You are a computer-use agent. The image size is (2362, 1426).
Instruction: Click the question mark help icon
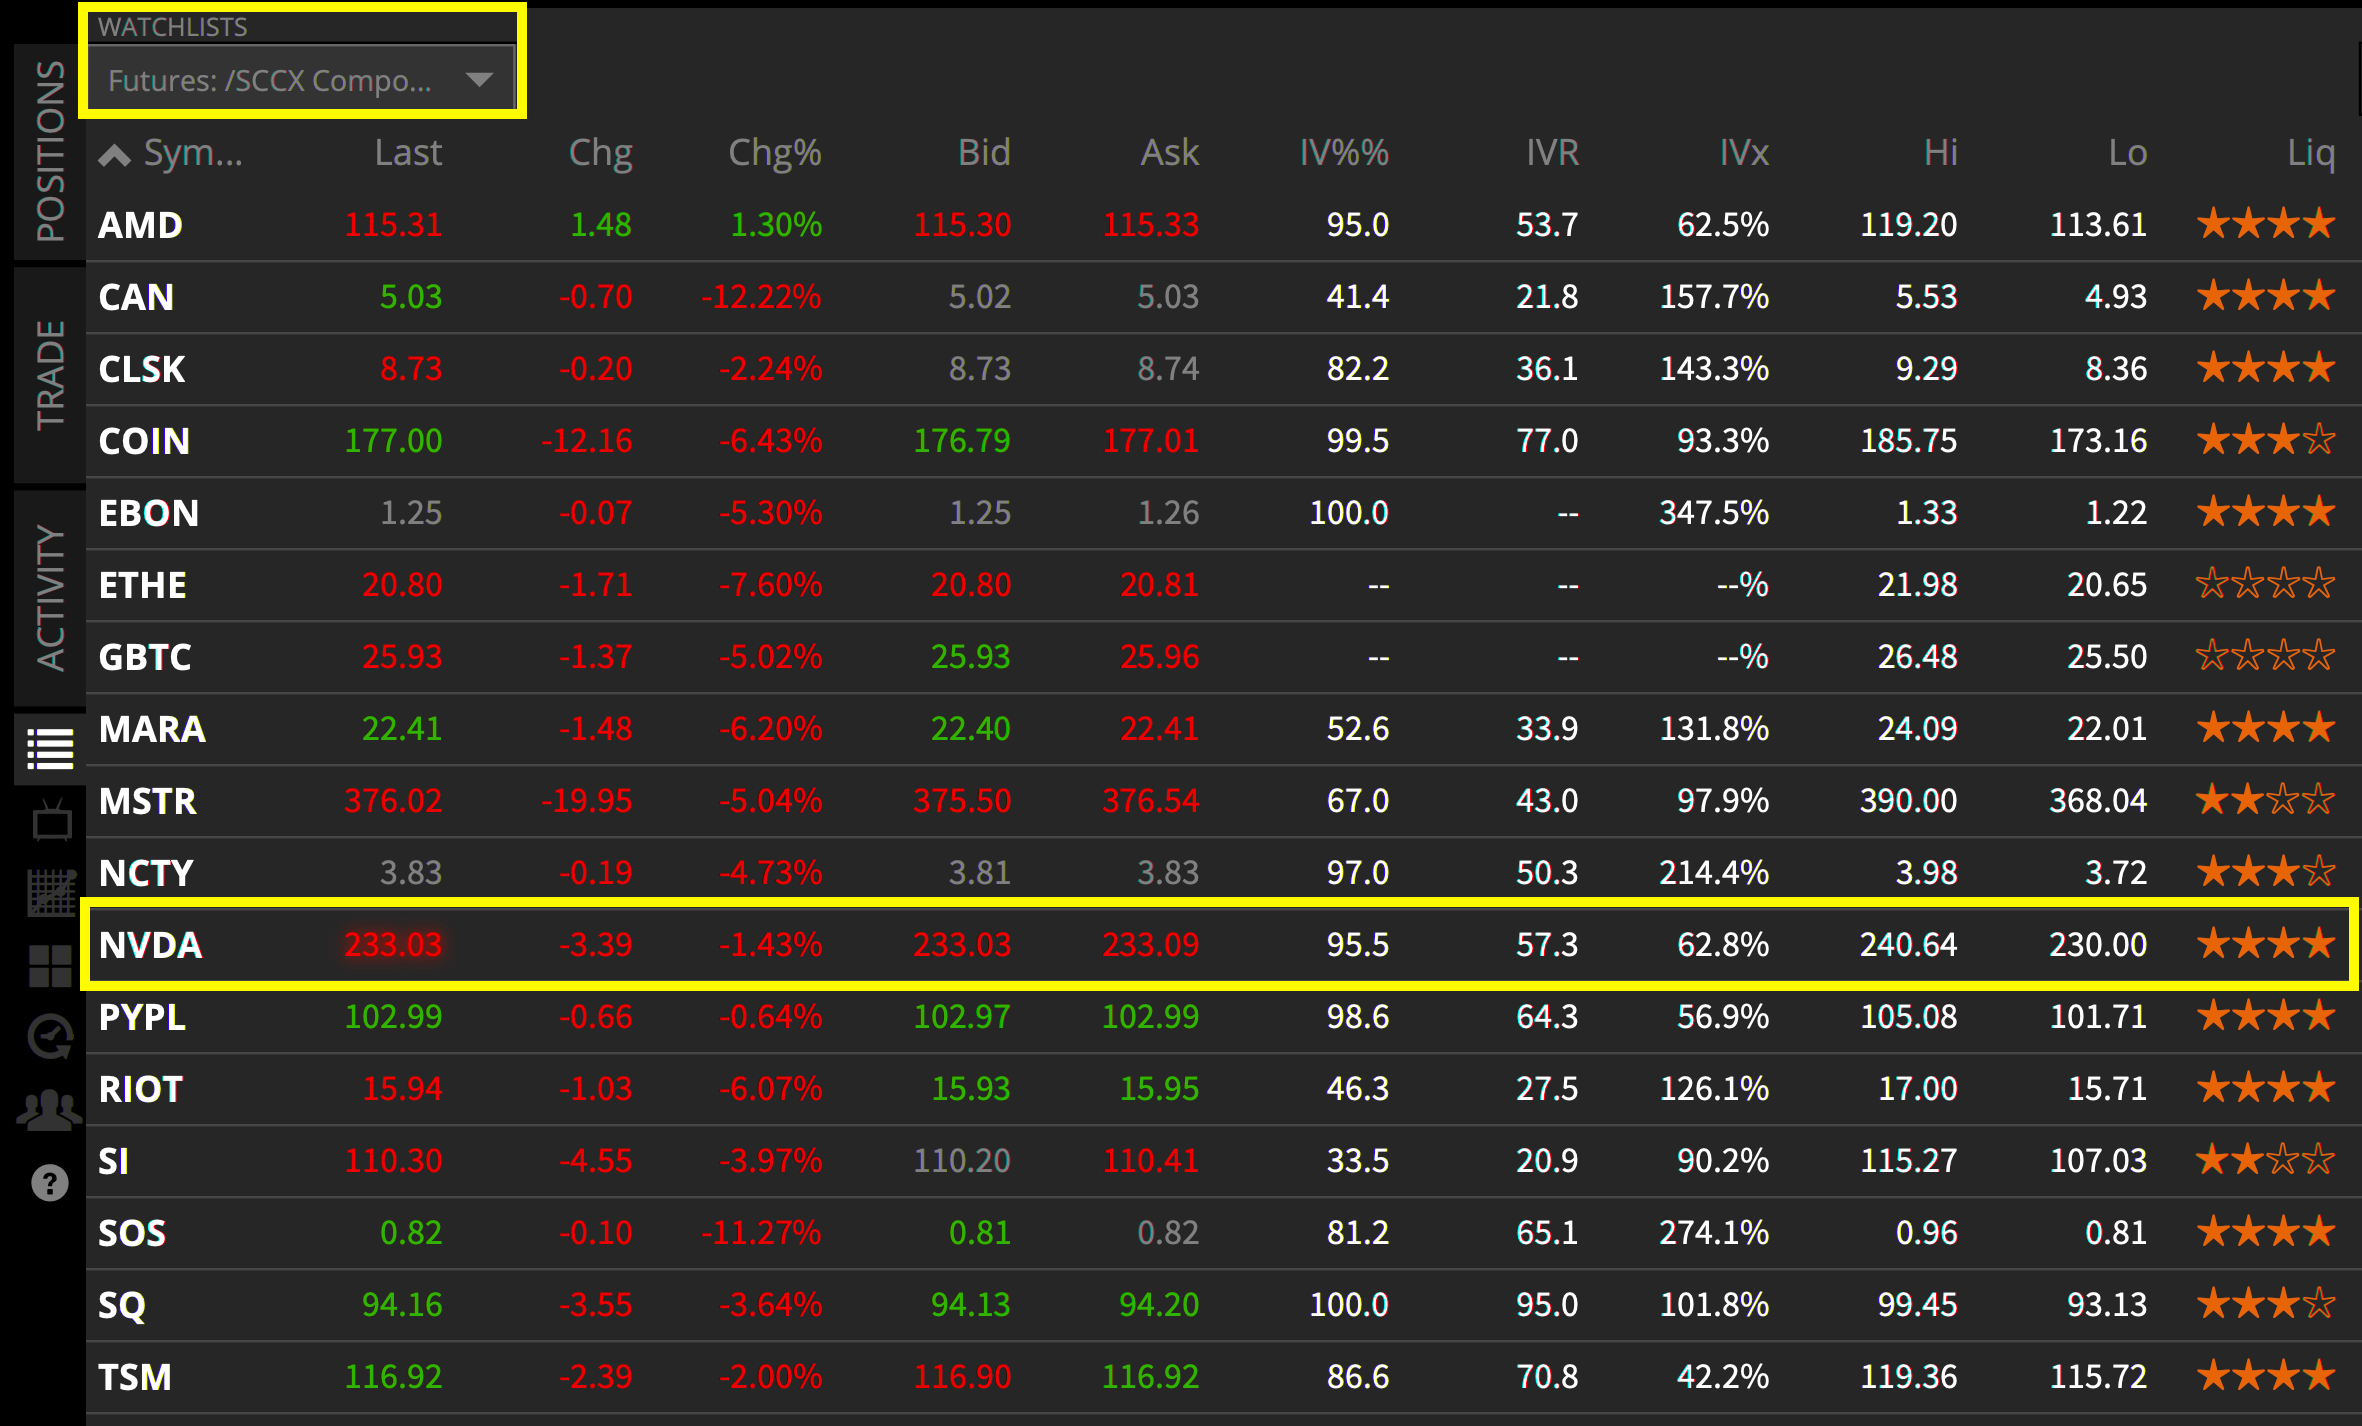(x=50, y=1183)
